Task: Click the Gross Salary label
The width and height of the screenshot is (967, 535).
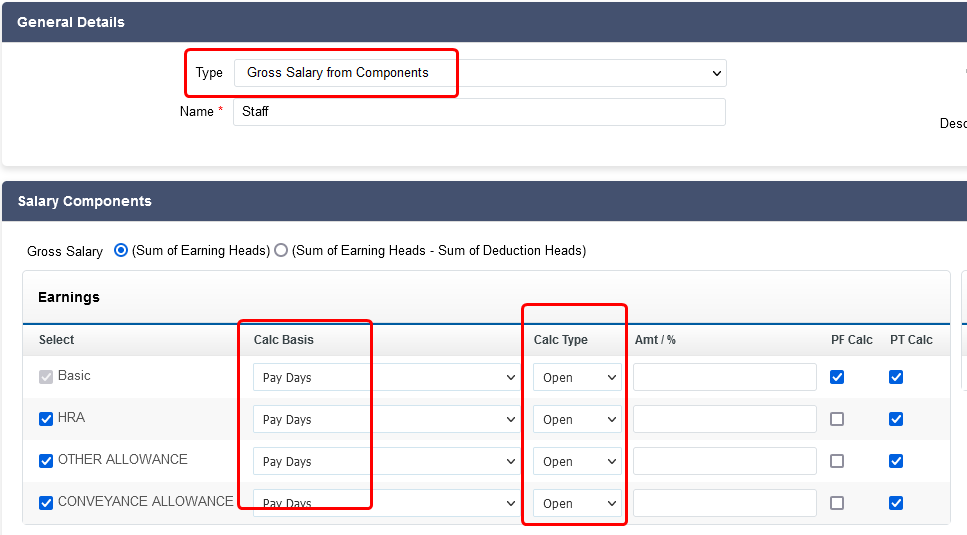Action: point(65,251)
